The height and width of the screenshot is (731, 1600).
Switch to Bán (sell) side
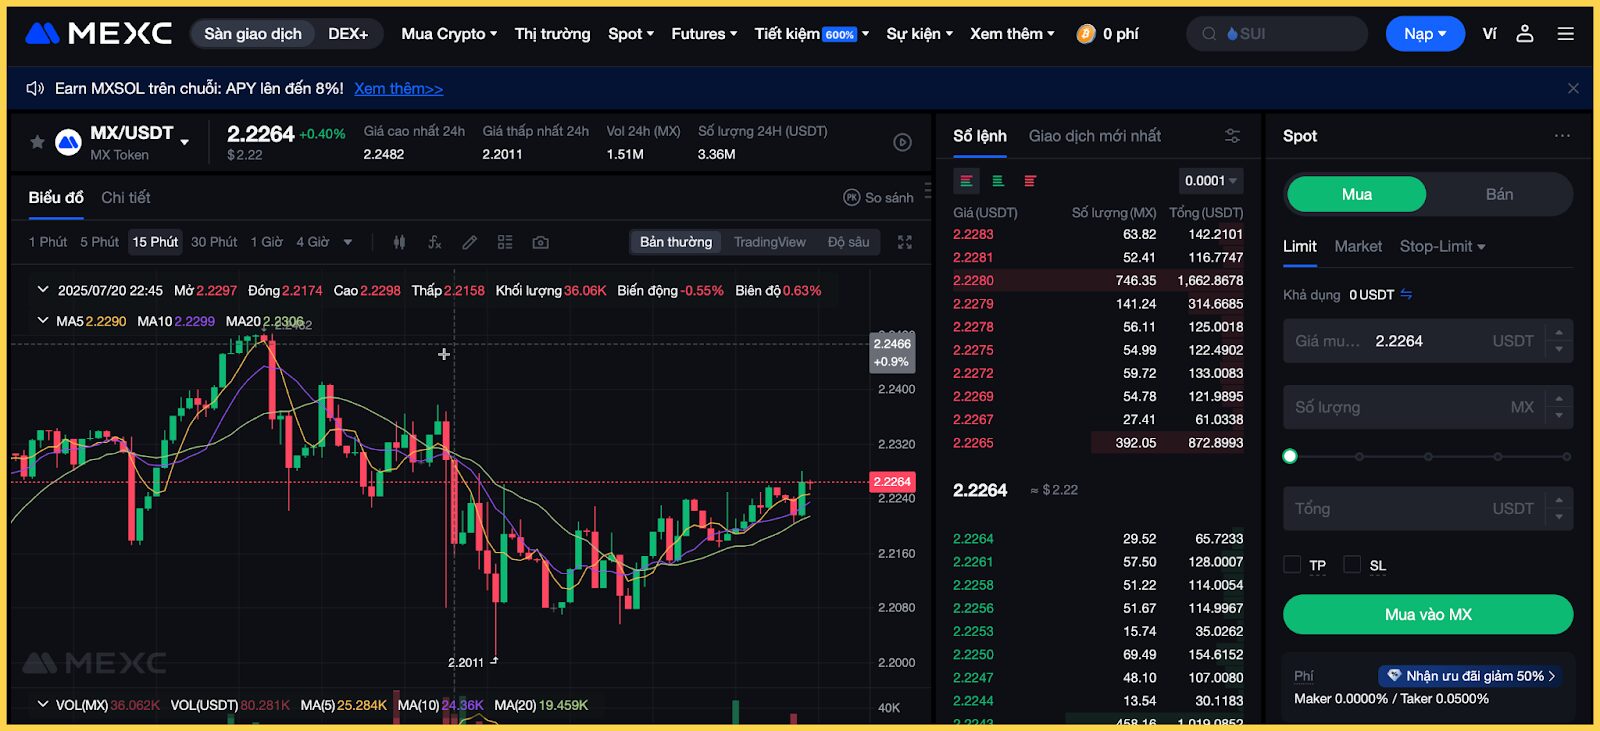click(1499, 194)
